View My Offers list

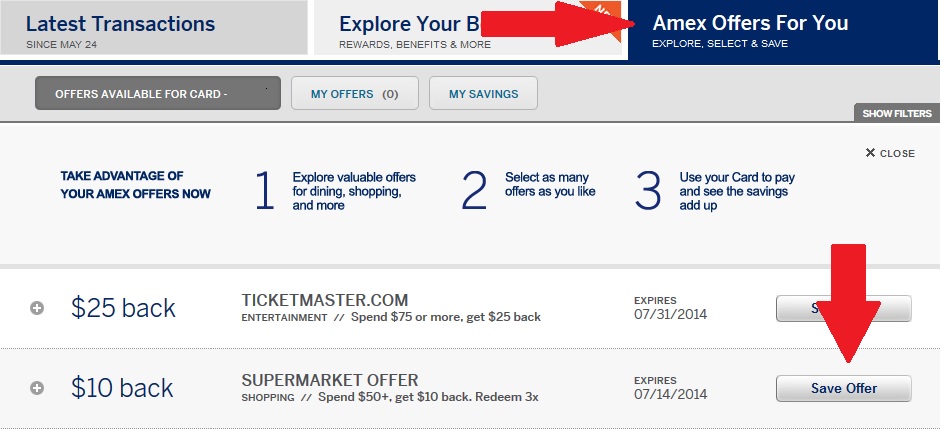coord(354,94)
